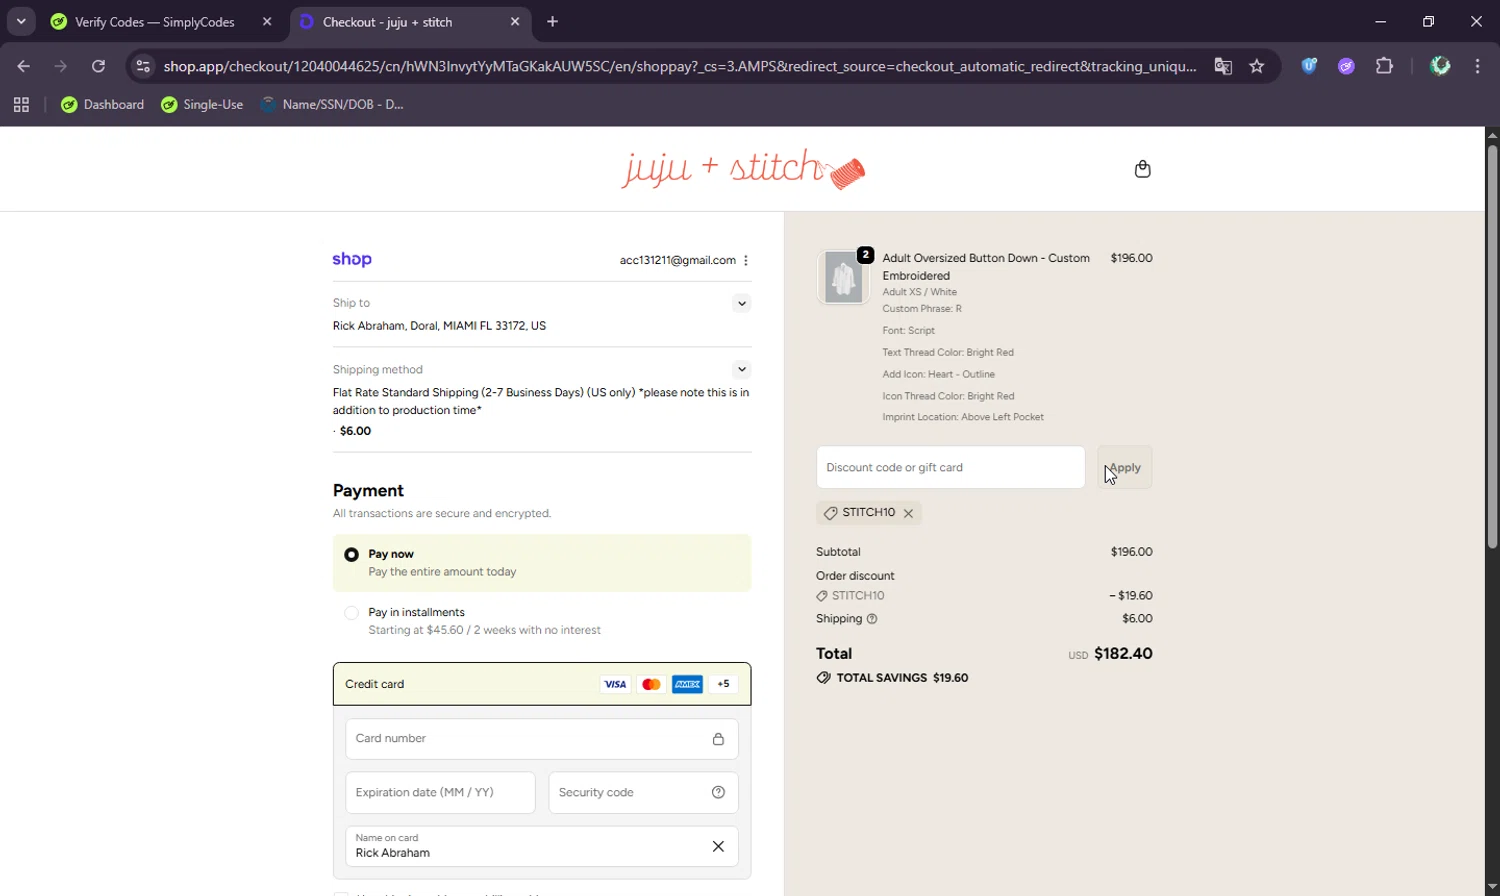1500x896 pixels.
Task: Switch to Verify Codes — SimplyCodes tab
Action: tap(155, 21)
